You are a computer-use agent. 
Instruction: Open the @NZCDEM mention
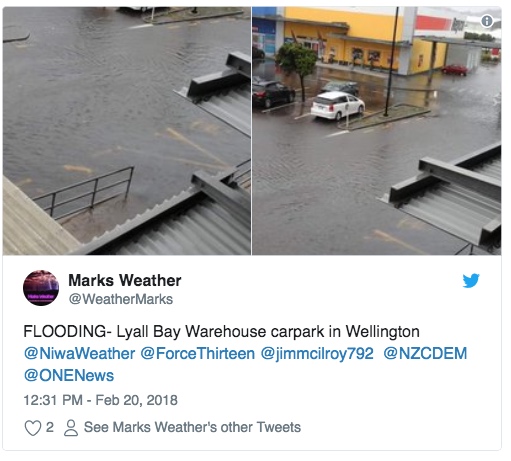pyautogui.click(x=425, y=353)
